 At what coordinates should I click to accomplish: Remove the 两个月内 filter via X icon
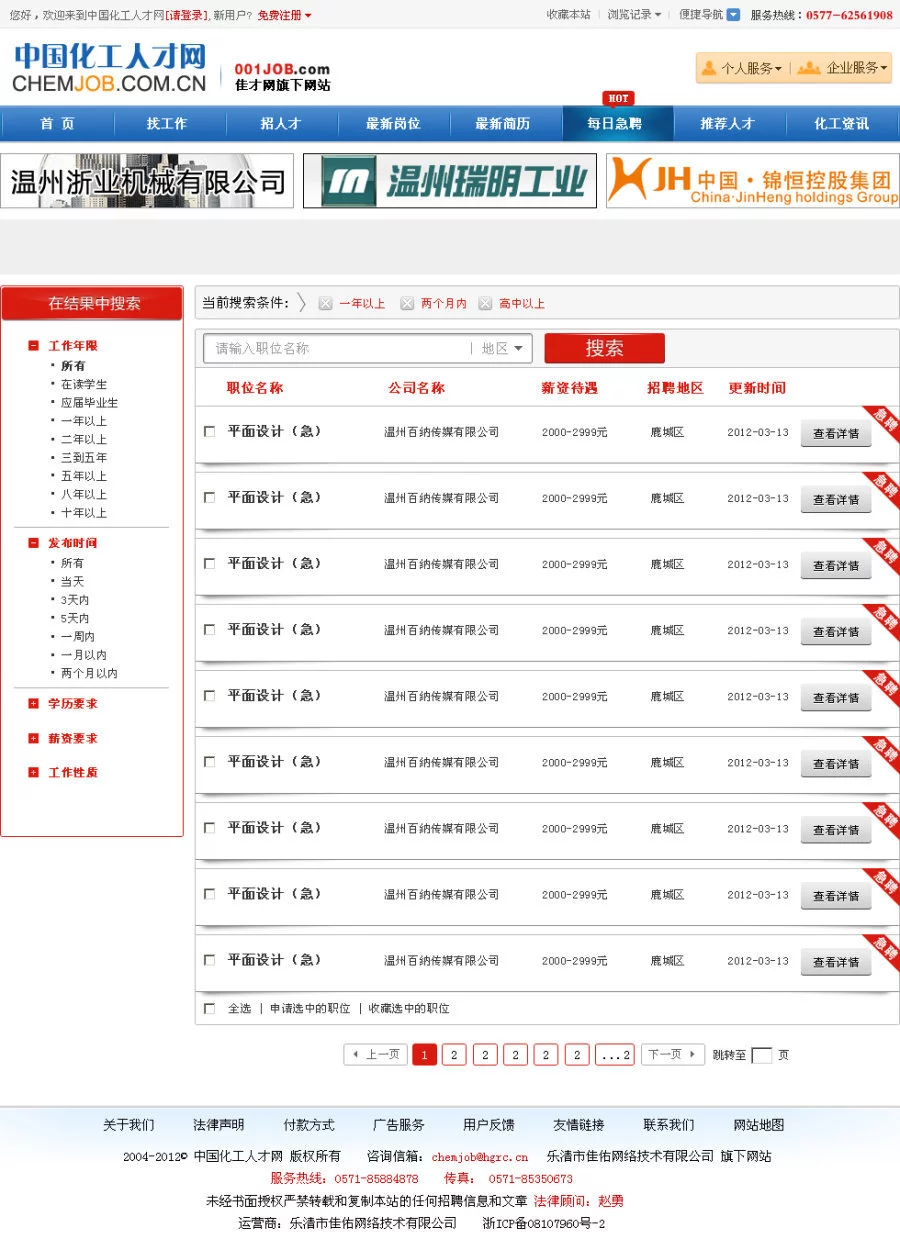407,304
